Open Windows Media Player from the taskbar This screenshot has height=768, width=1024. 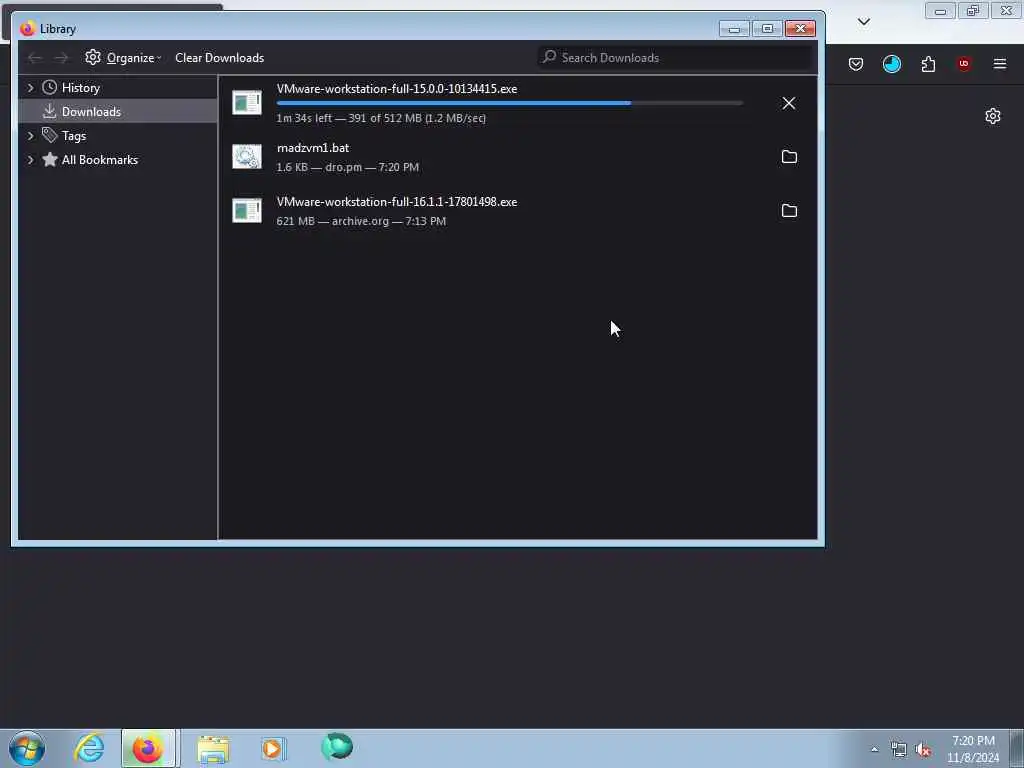pyautogui.click(x=274, y=749)
